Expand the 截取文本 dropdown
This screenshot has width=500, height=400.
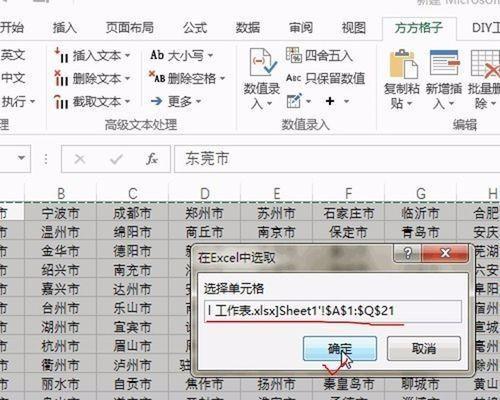128,101
